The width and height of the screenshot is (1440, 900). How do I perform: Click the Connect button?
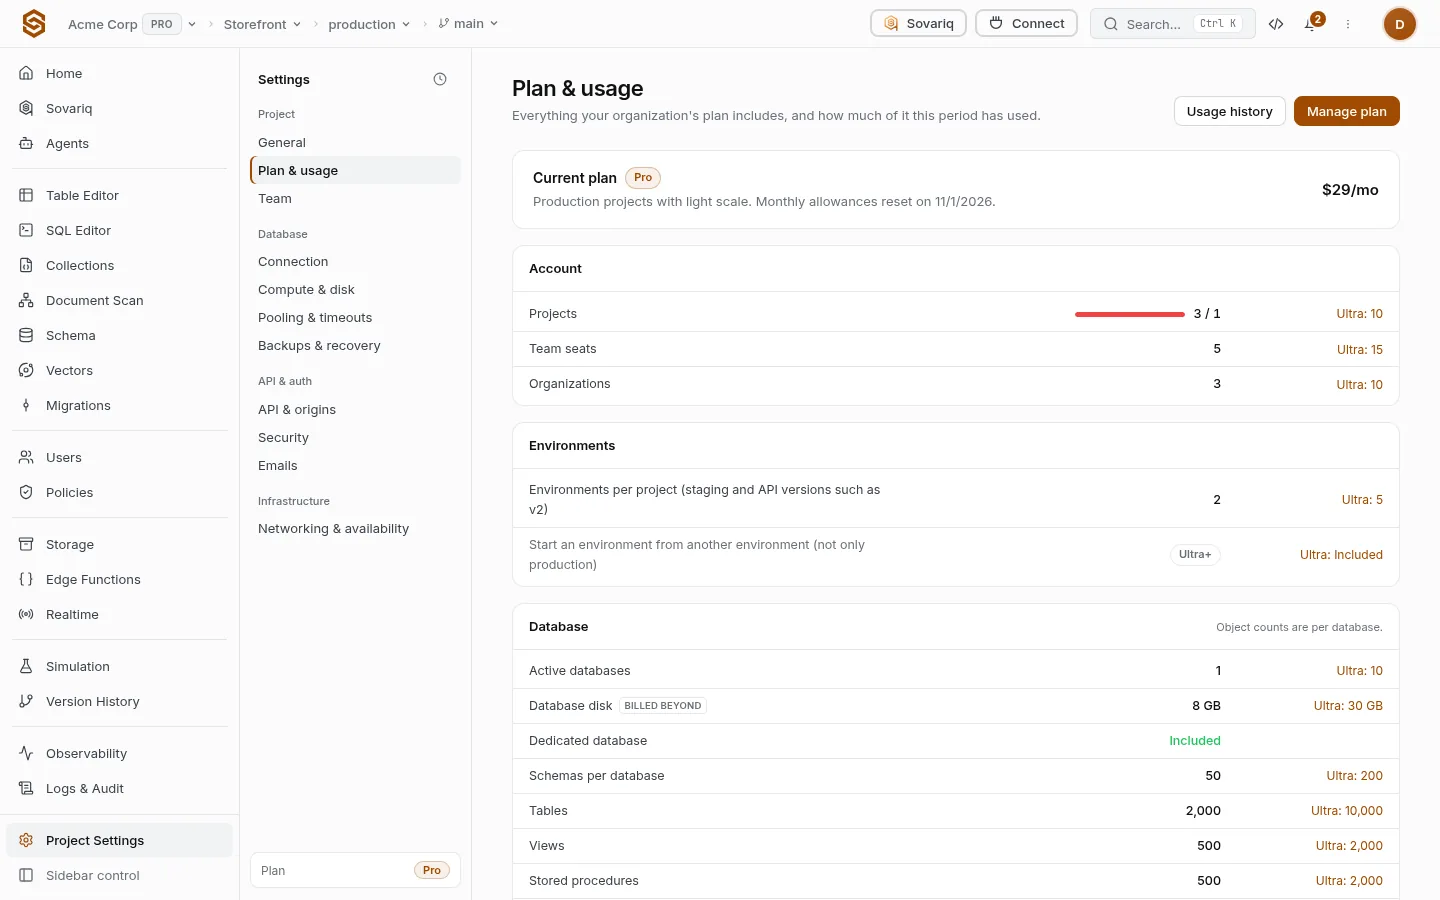pos(1026,23)
